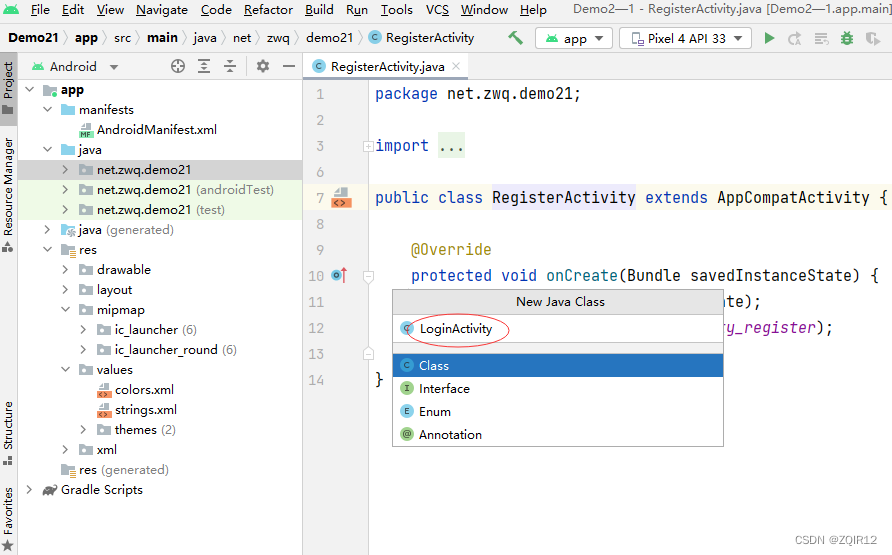This screenshot has height=555, width=892.
Task: Collapse the manifests folder
Action: (x=48, y=110)
